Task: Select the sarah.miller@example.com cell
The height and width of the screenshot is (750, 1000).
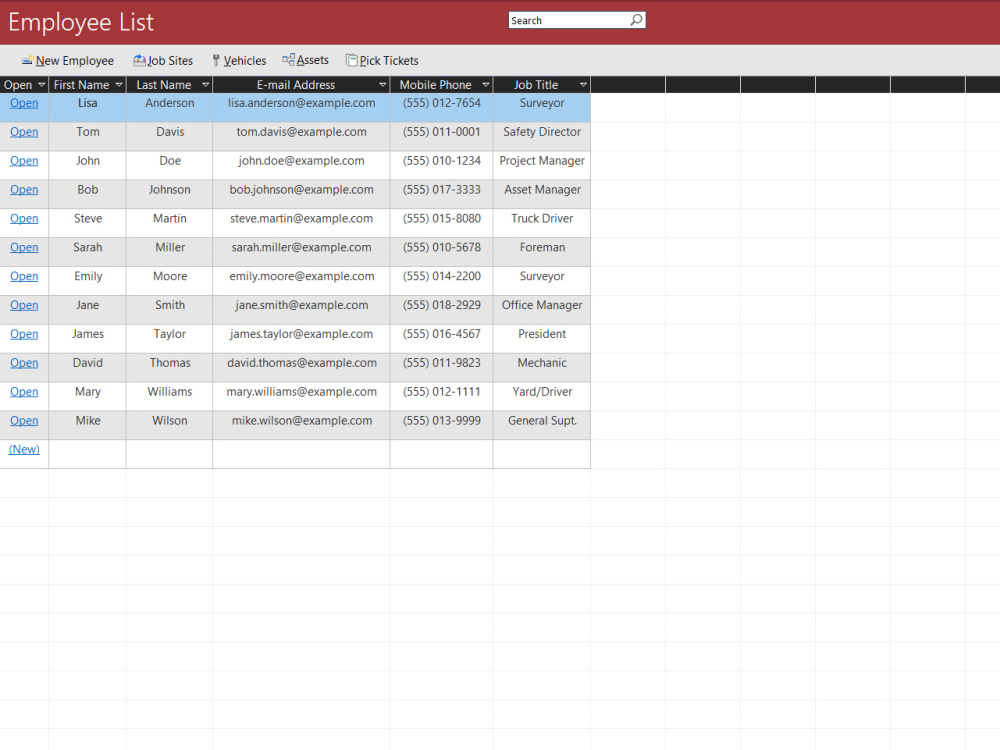Action: tap(301, 252)
